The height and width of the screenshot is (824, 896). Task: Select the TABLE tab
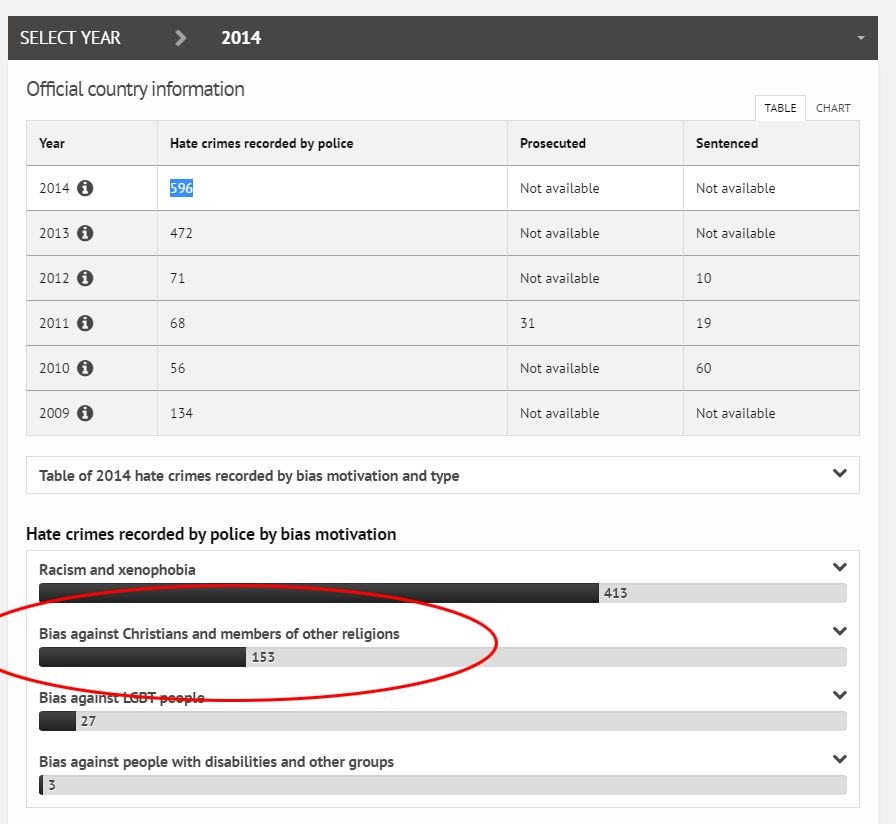[x=780, y=108]
